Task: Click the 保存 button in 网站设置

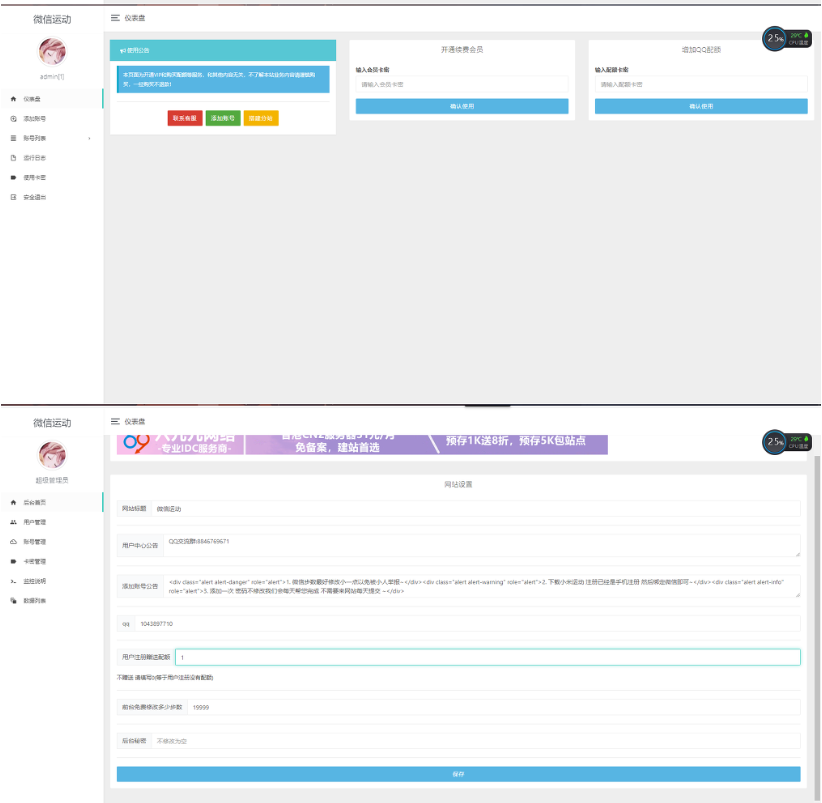Action: 458,774
